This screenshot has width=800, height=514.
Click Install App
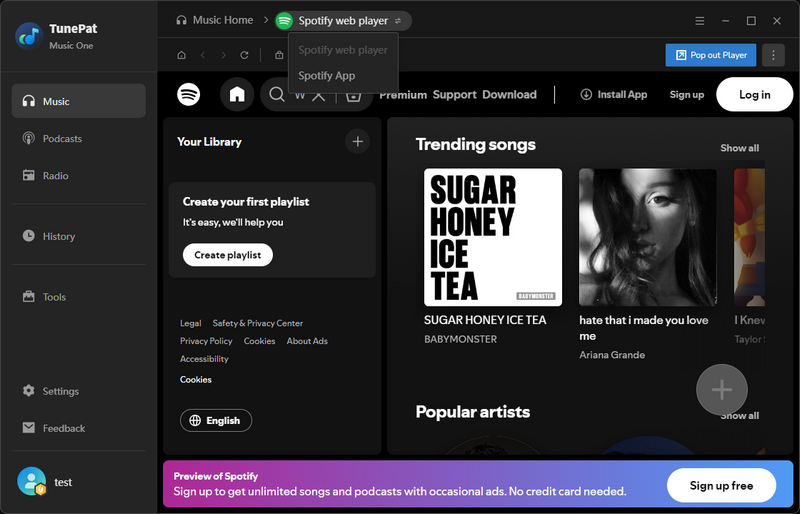point(614,94)
